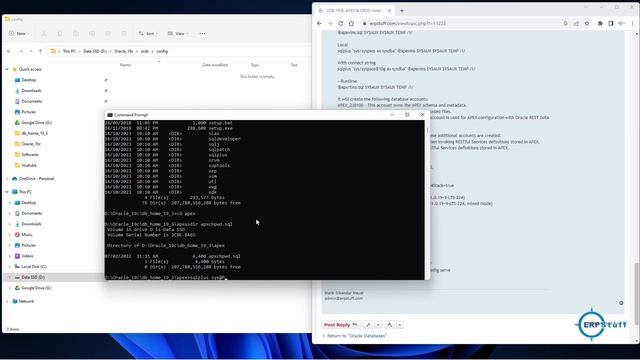The width and height of the screenshot is (640, 360).
Task: Open Youtube folder in sidebar
Action: [29, 165]
